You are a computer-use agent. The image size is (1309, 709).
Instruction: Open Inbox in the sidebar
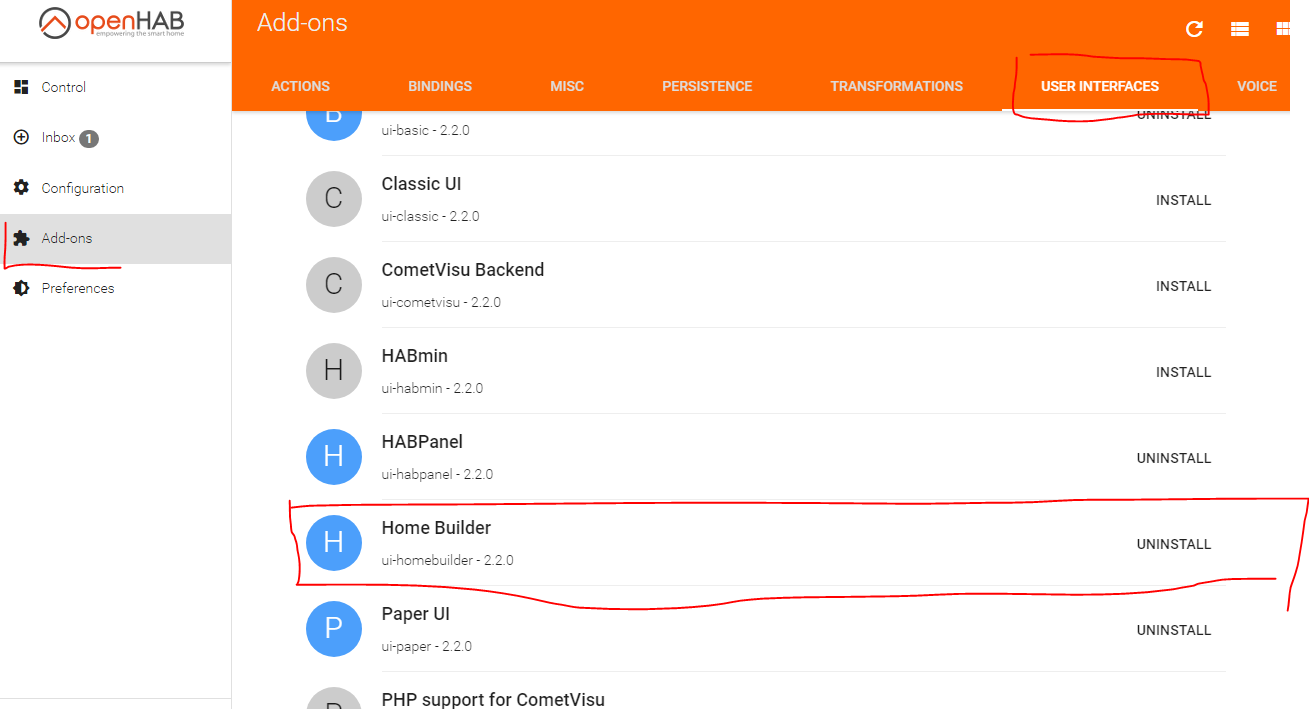coord(116,138)
